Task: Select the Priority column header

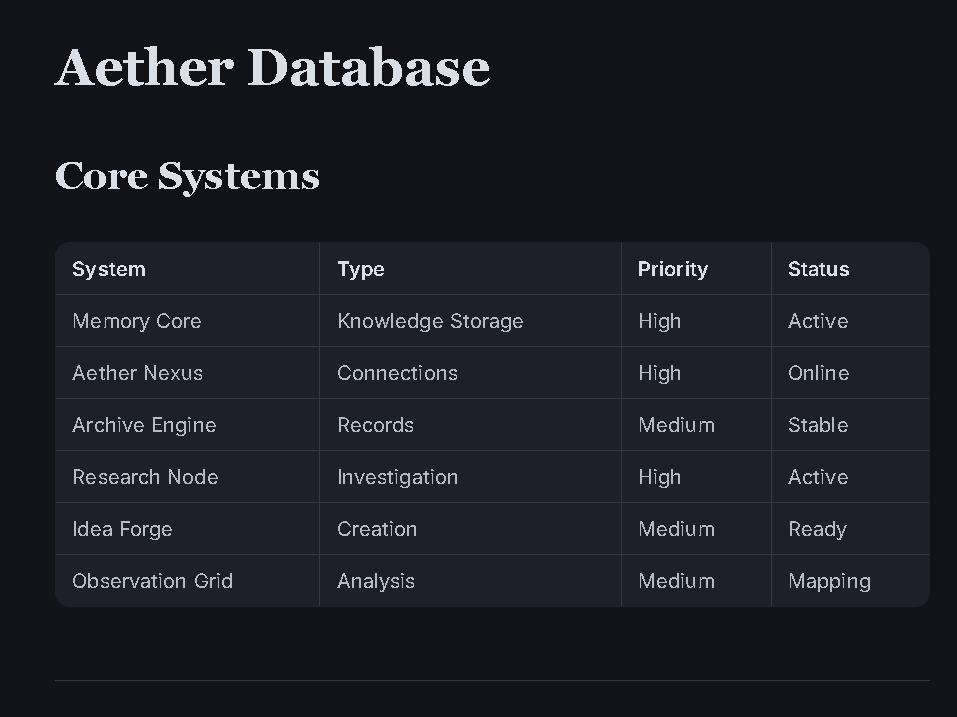Action: pos(696,268)
